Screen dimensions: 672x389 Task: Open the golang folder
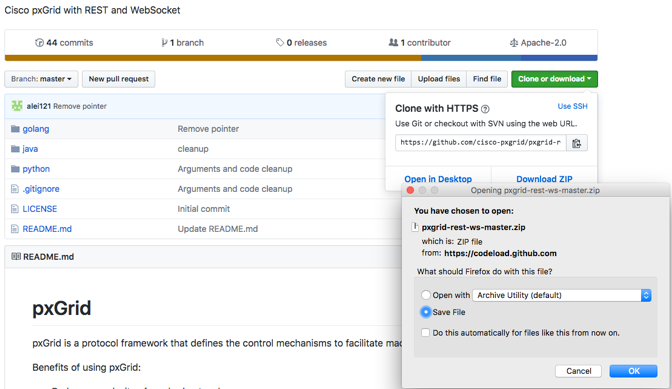pyautogui.click(x=36, y=129)
